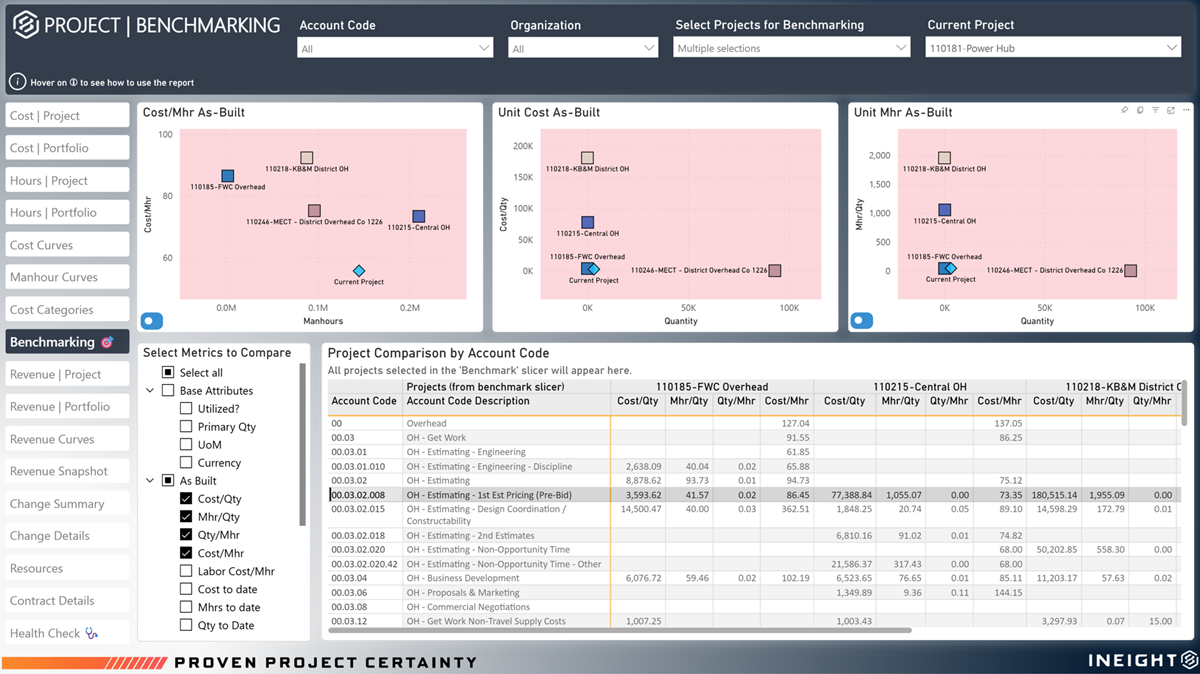
Task: Click metrics list vertical scrollbar
Action: 304,445
